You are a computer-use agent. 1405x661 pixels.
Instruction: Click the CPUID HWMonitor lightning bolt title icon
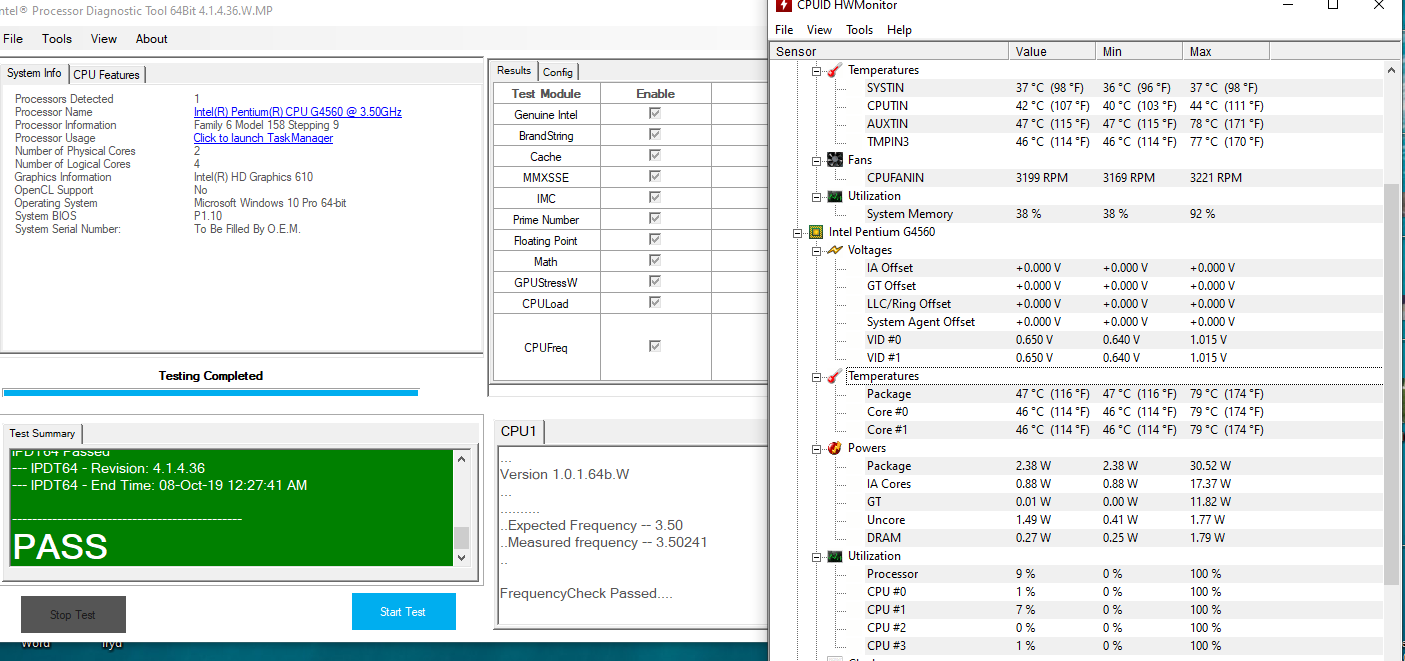[x=782, y=6]
